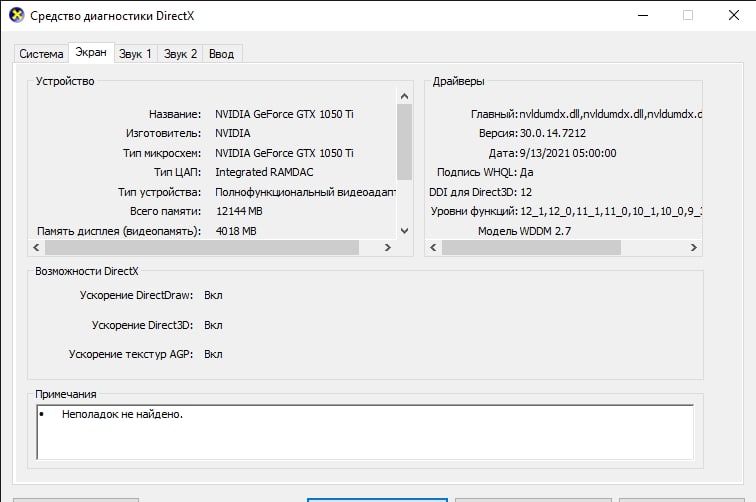Click the Память дисплея (видеопамять) label

click(119, 231)
